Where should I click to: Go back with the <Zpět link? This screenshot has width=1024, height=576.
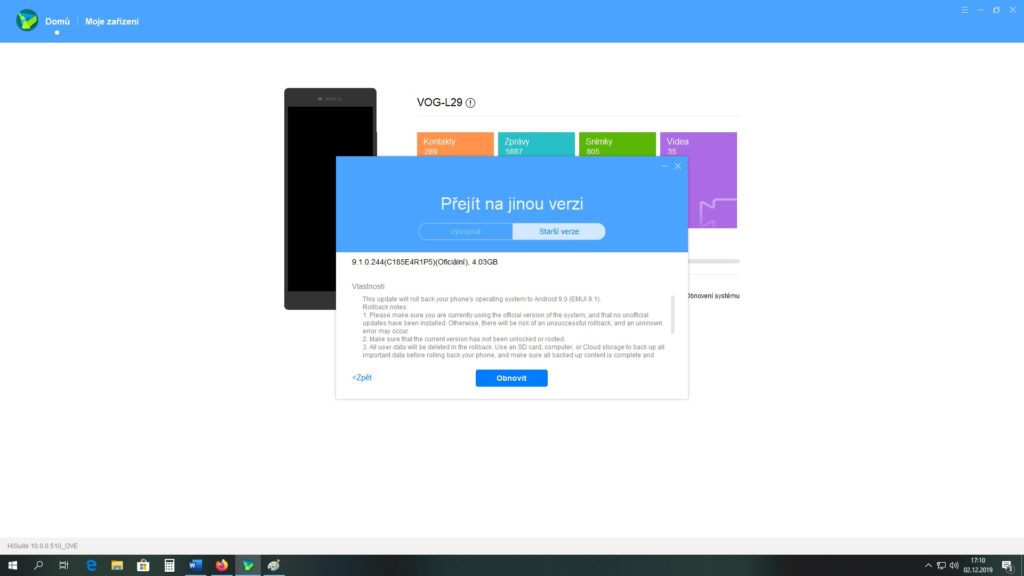tap(362, 377)
